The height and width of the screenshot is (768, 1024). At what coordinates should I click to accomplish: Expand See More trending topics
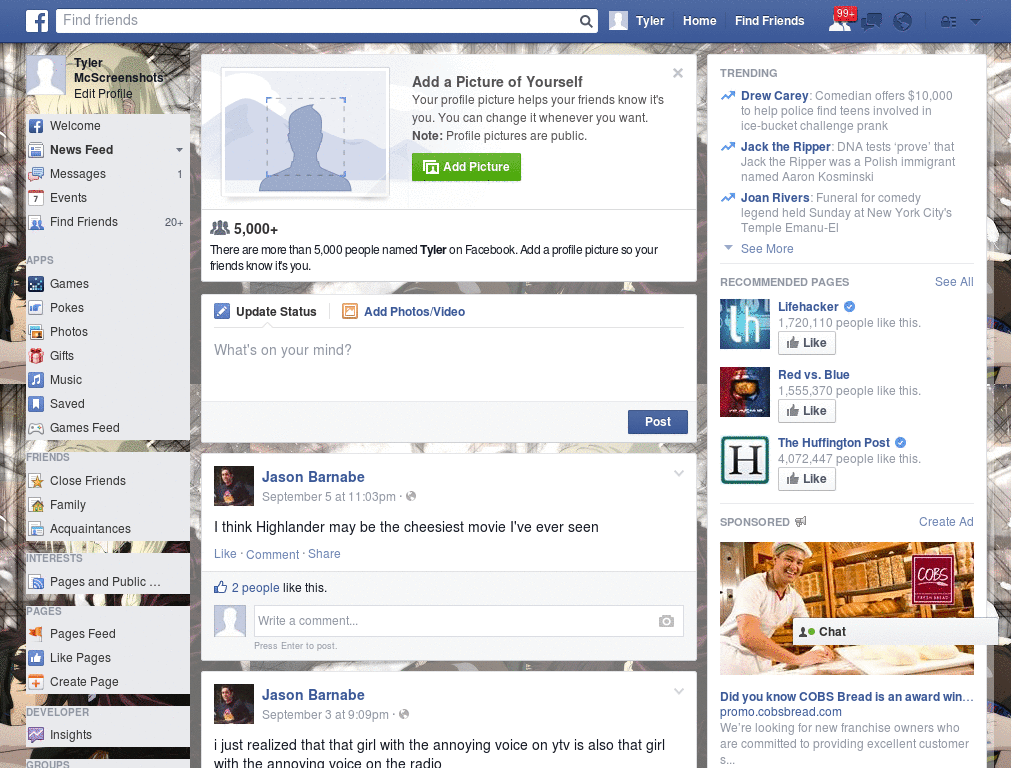point(767,249)
